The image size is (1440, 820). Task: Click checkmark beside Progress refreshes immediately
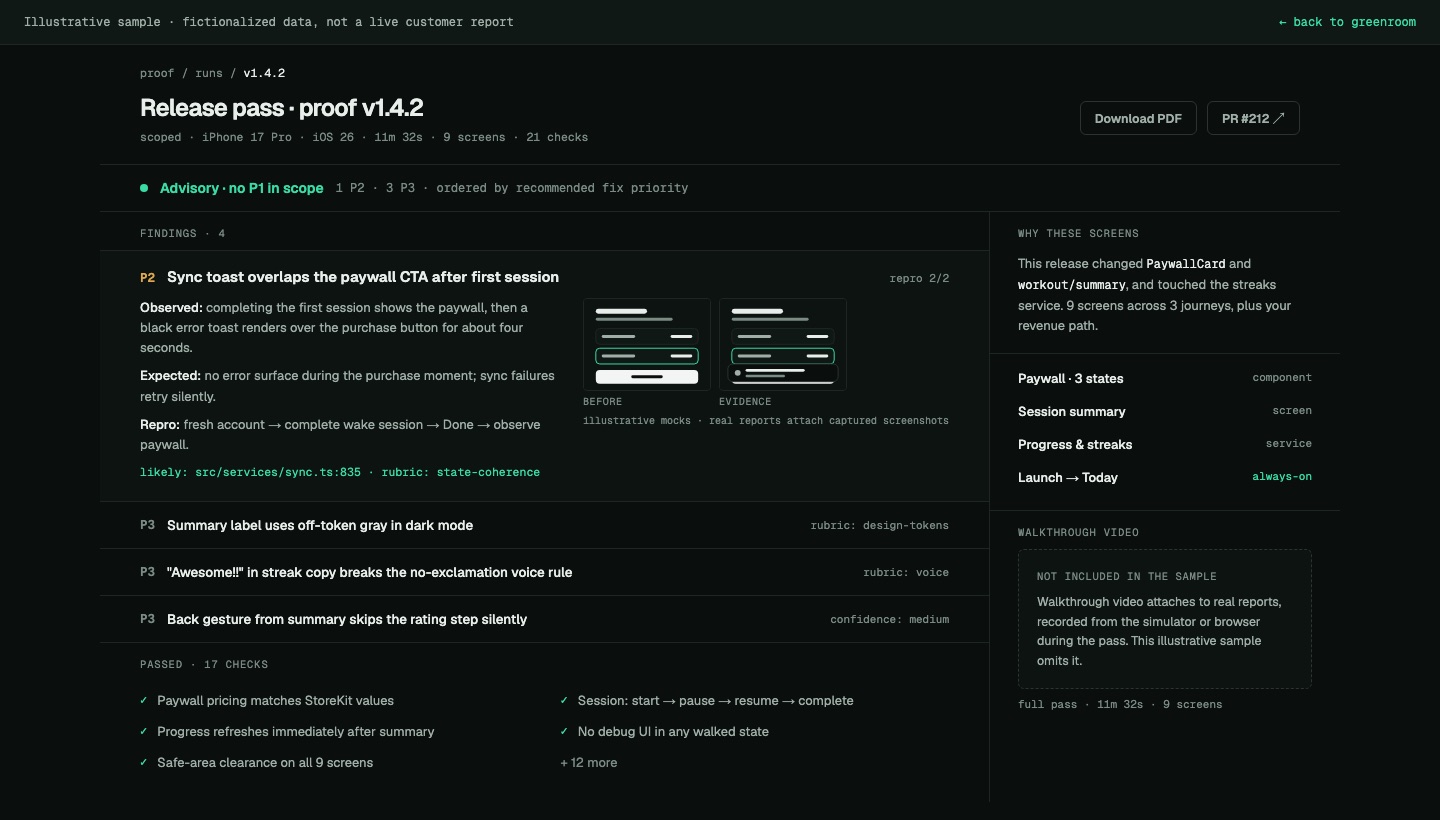(x=144, y=732)
